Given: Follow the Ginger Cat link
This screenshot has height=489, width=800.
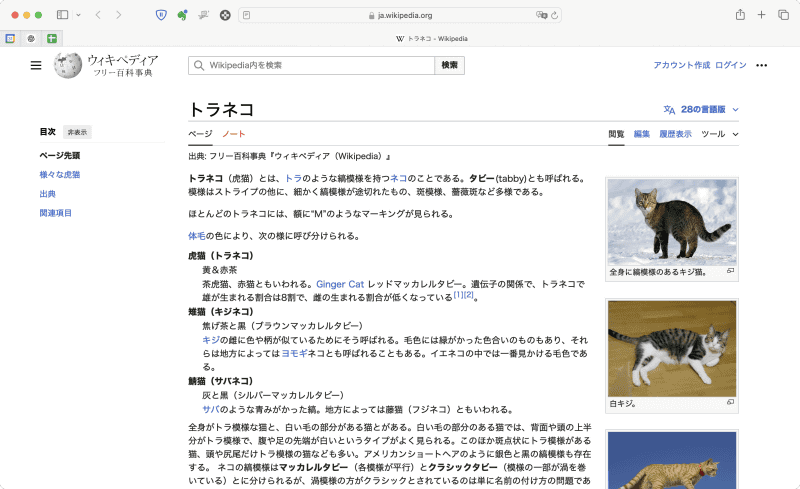Looking at the screenshot, I should click(340, 284).
